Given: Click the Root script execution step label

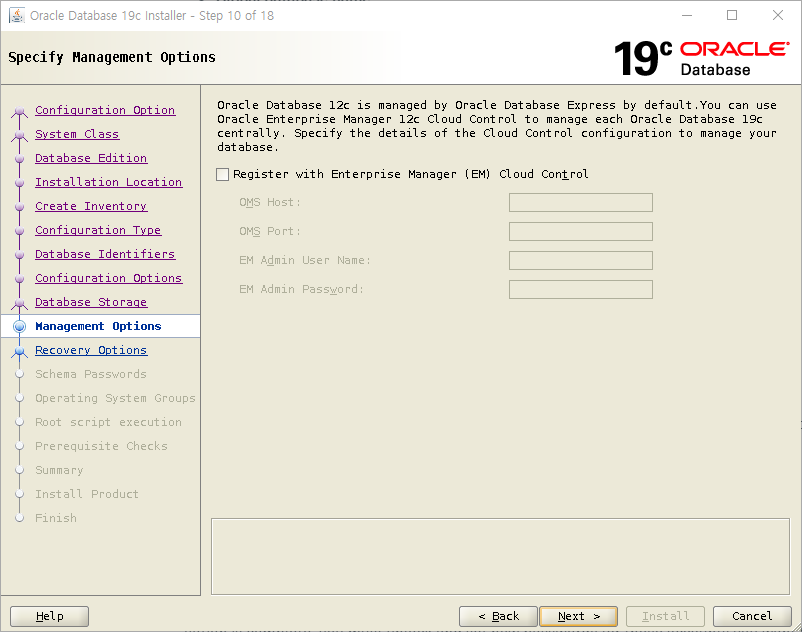Looking at the screenshot, I should [x=108, y=422].
